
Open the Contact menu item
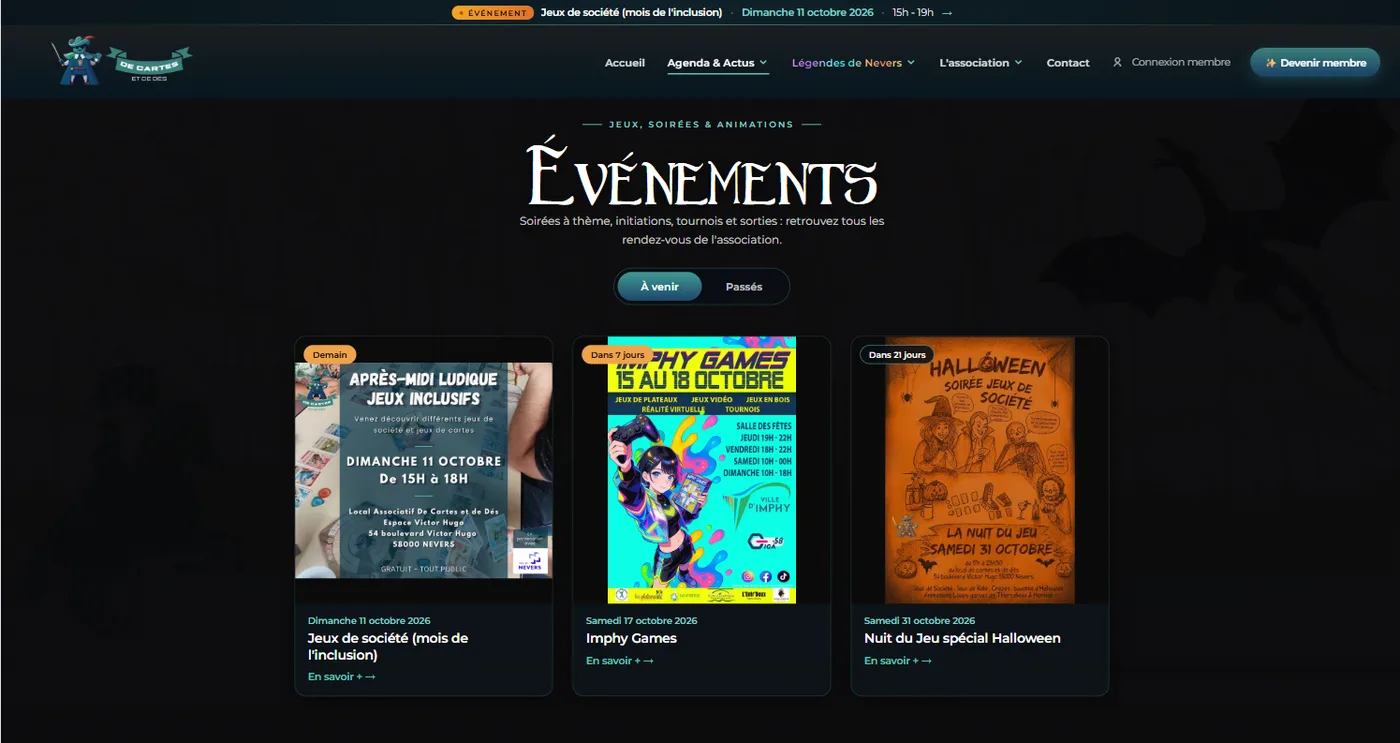(1068, 63)
